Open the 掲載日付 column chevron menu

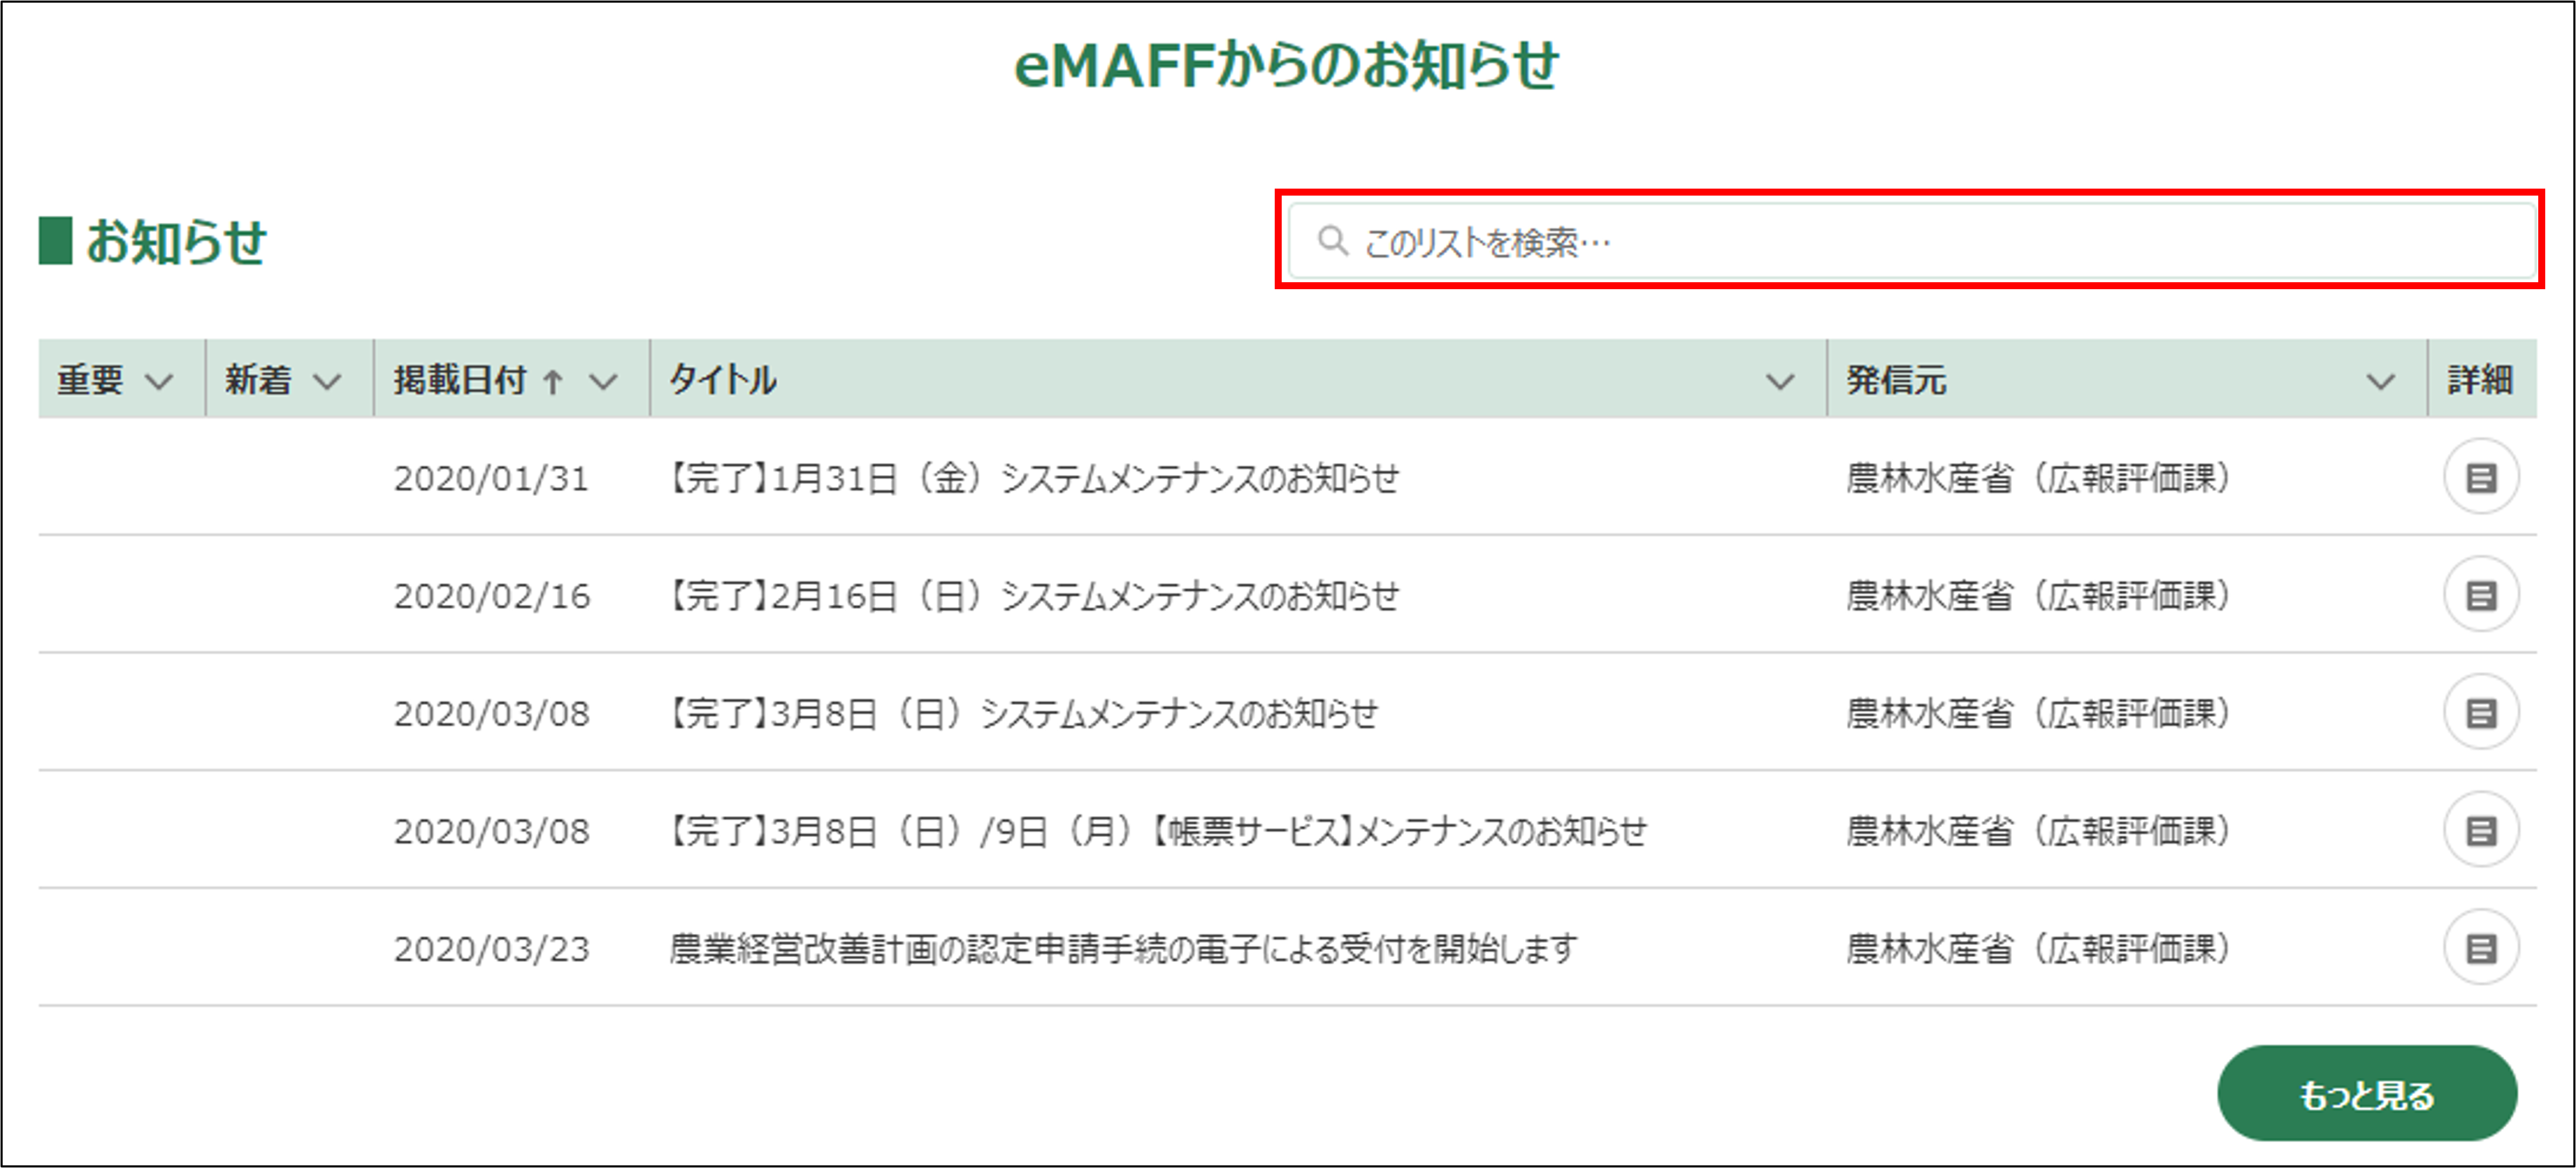point(603,381)
